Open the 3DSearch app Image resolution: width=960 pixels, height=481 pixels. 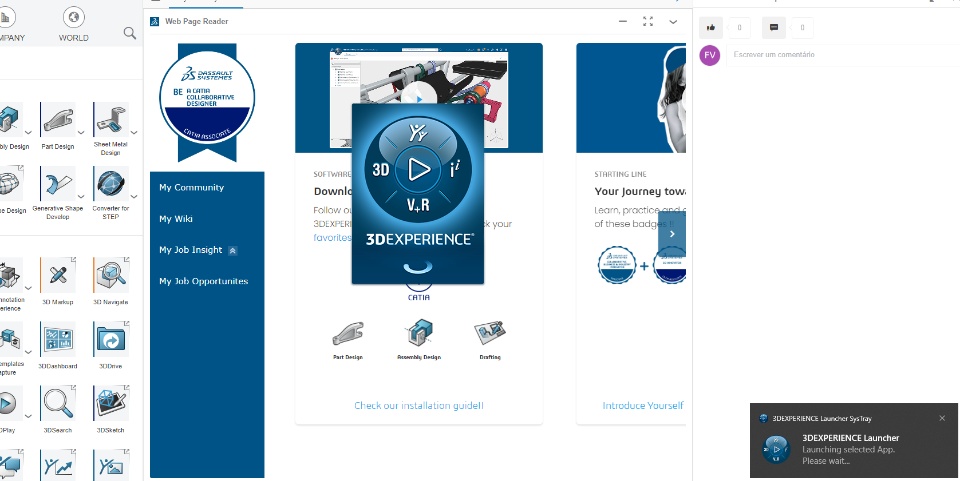pyautogui.click(x=58, y=404)
